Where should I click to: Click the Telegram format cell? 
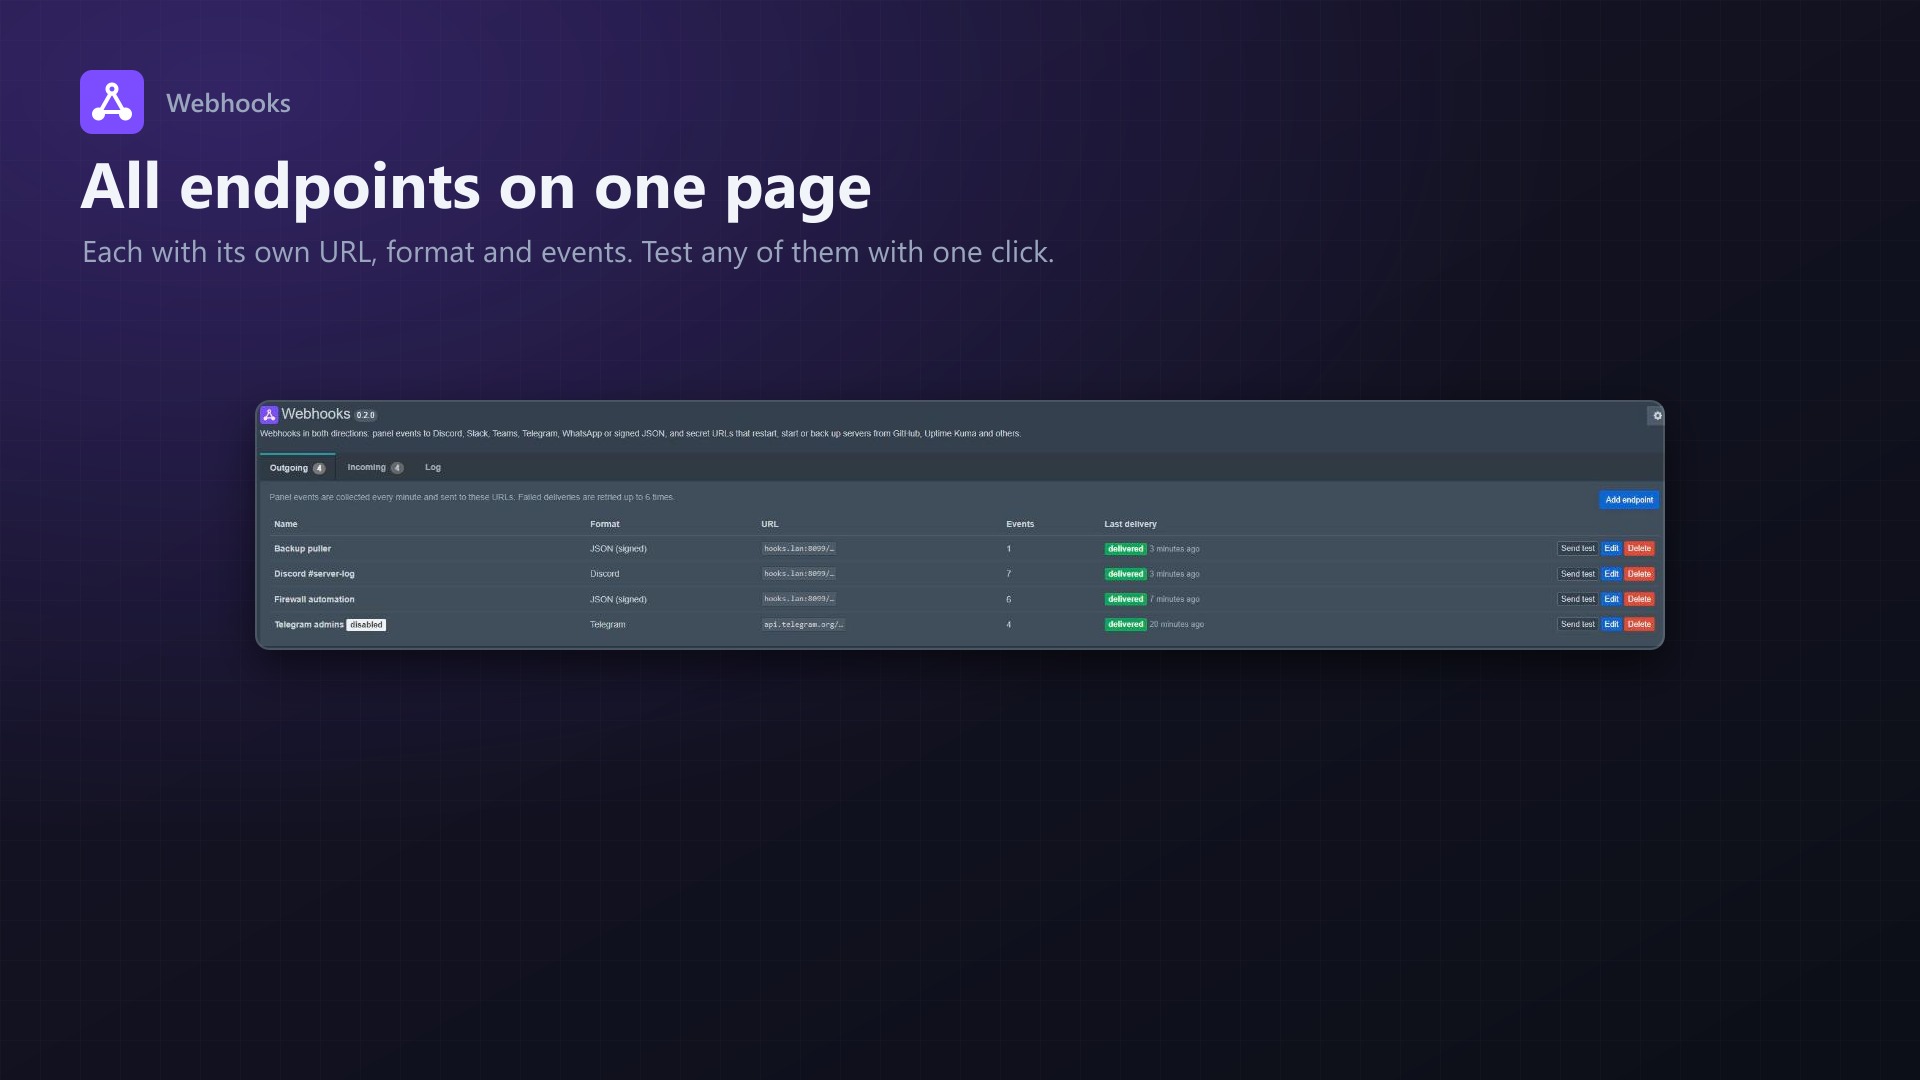607,624
